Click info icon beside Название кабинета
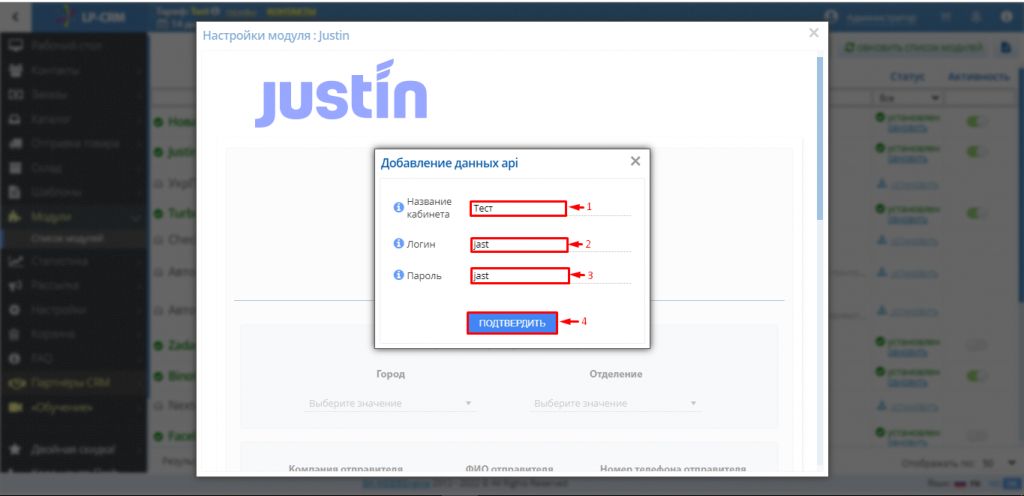The width and height of the screenshot is (1024, 496). tap(398, 208)
